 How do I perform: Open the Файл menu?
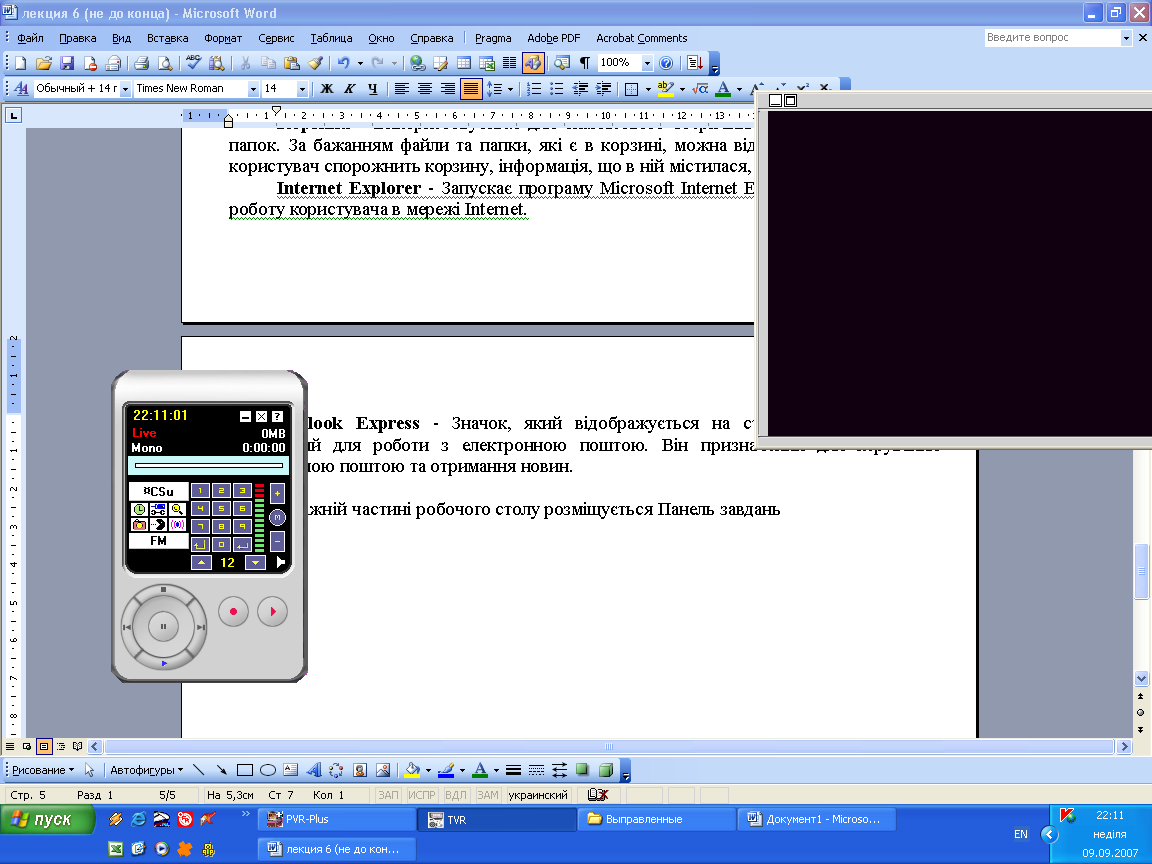click(x=30, y=38)
